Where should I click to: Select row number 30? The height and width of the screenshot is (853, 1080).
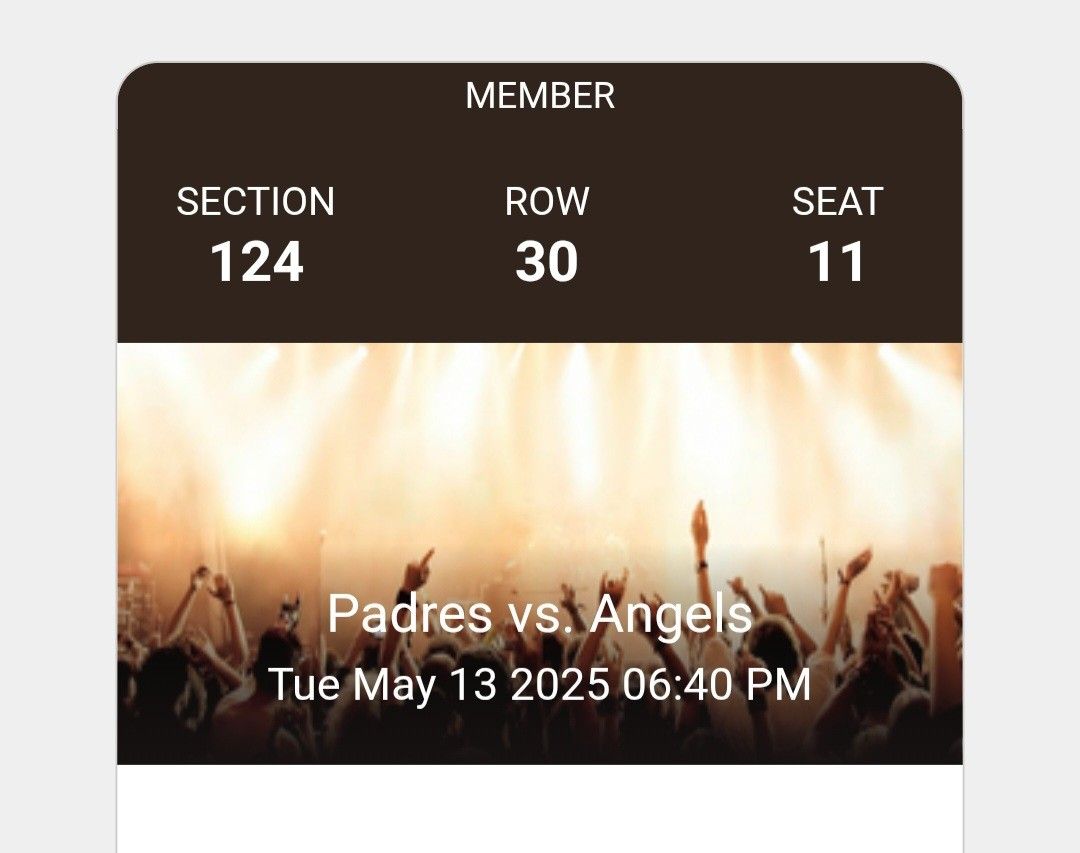[547, 262]
